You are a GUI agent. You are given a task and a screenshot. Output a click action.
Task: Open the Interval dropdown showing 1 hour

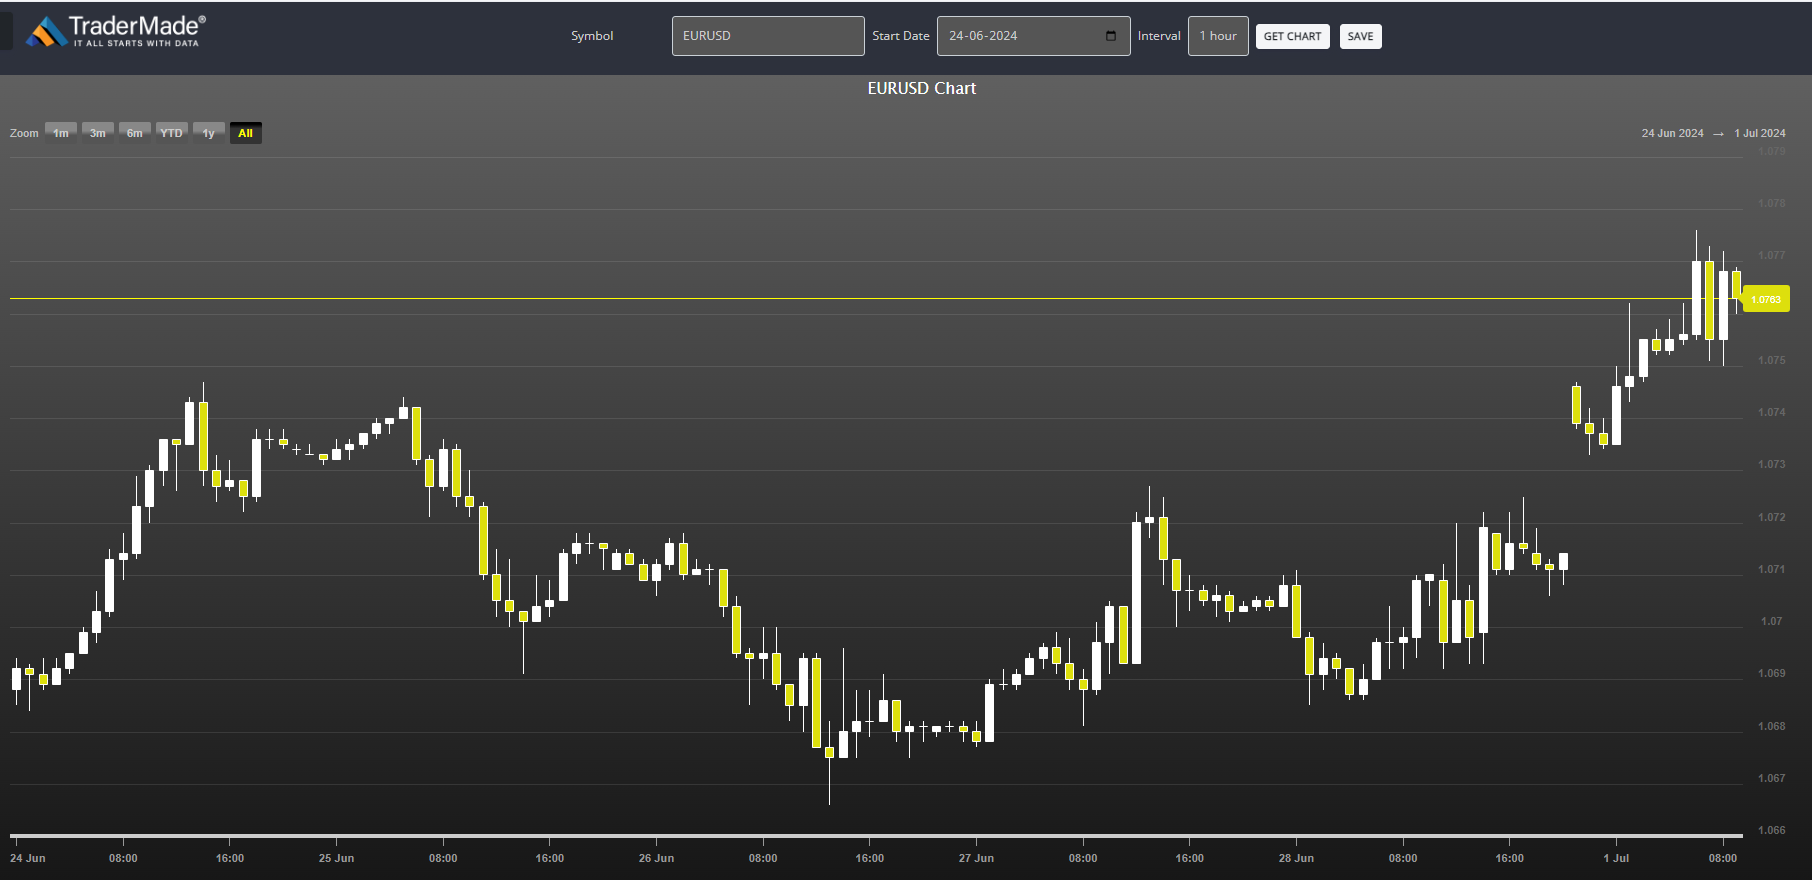pyautogui.click(x=1218, y=36)
